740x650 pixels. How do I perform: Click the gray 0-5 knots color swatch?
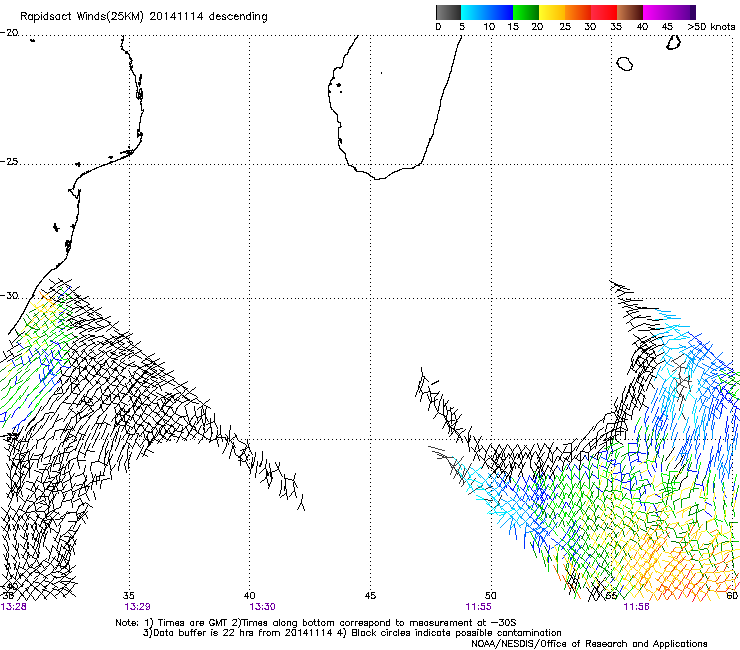(448, 12)
